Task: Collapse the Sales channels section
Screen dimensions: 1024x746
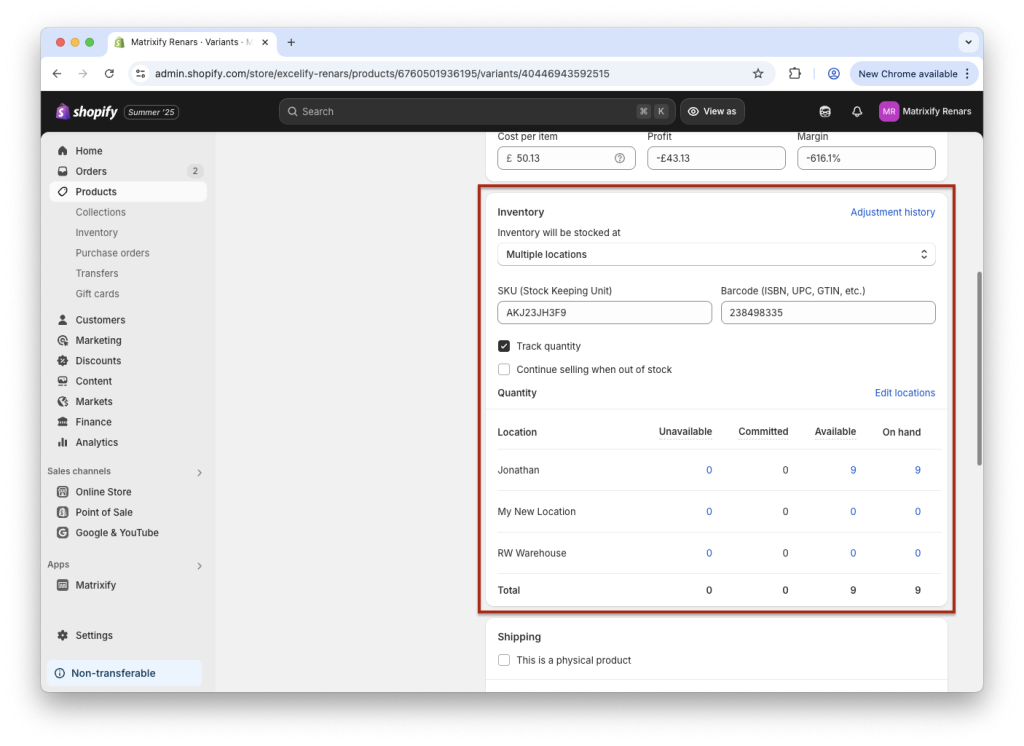Action: point(197,470)
